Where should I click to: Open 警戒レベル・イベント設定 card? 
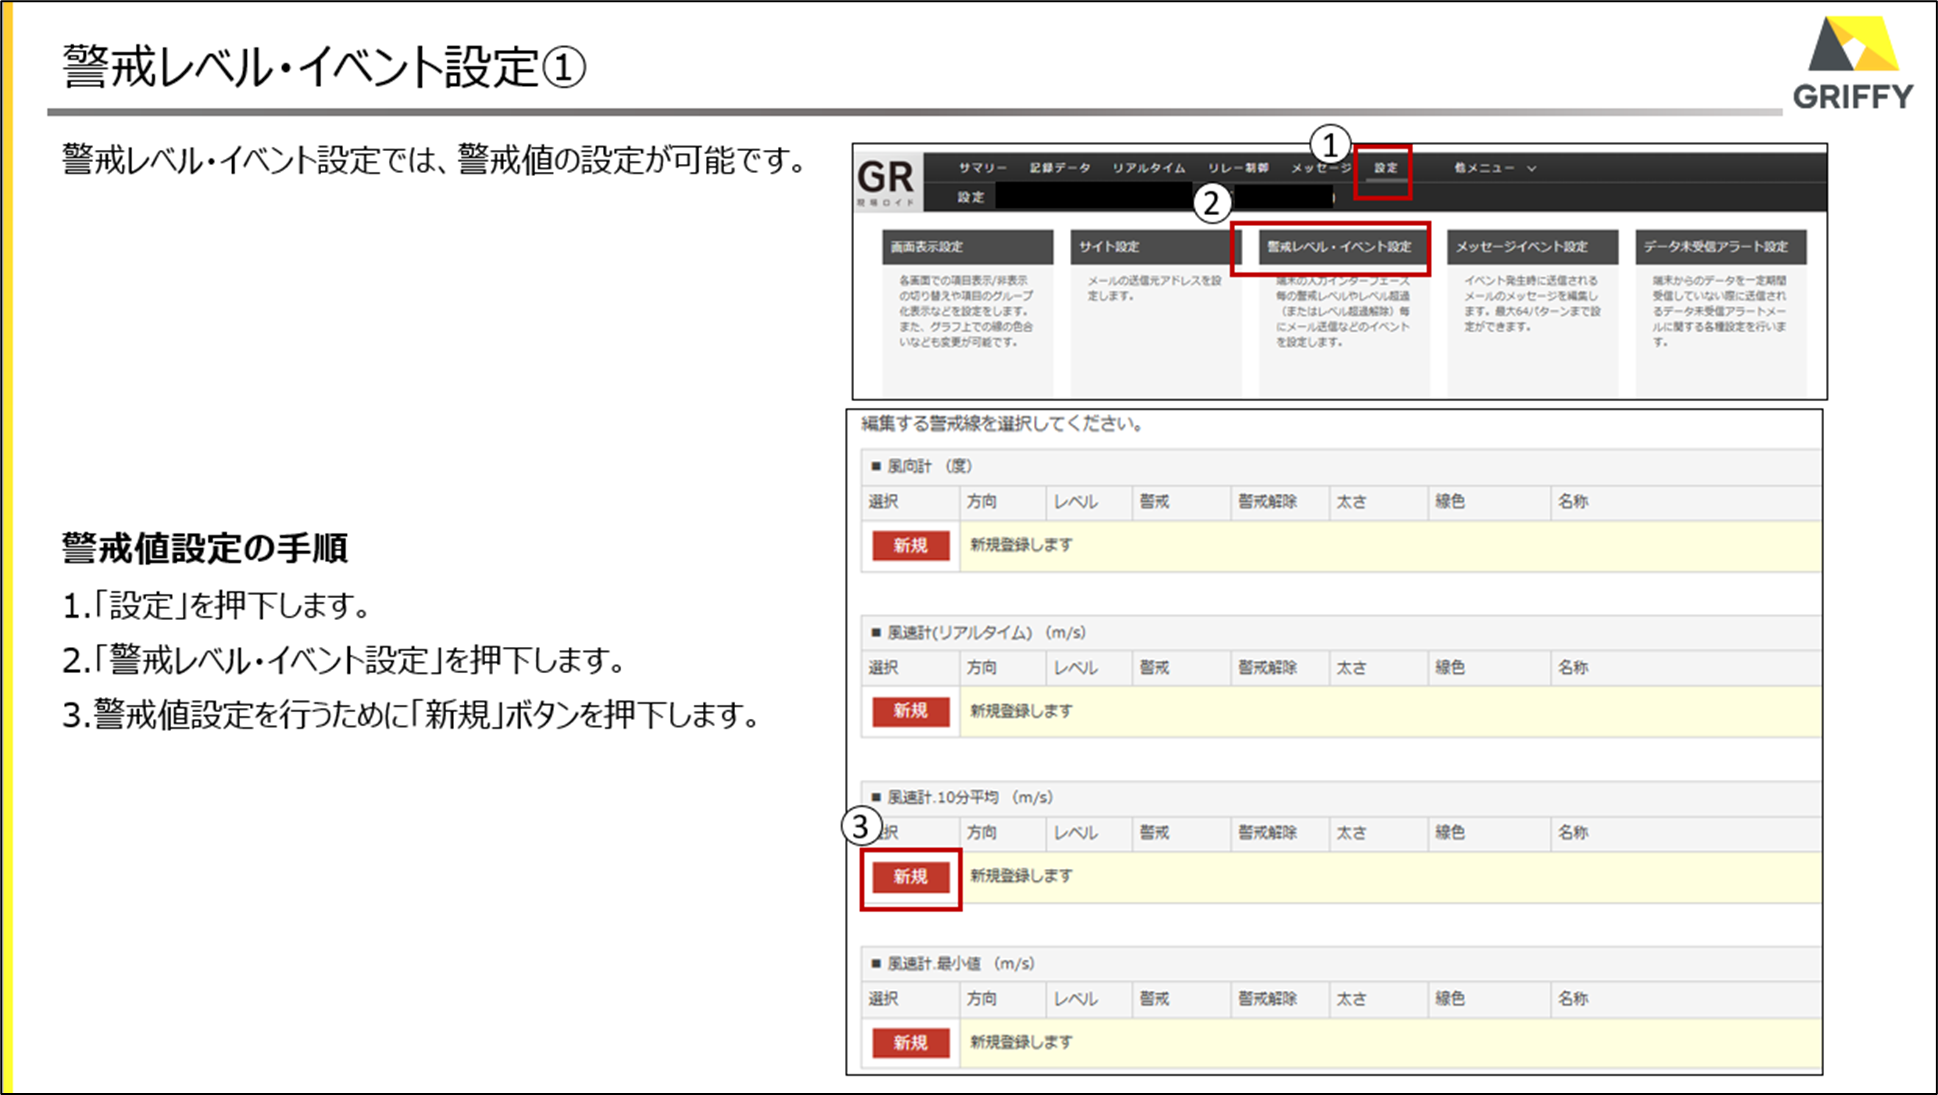point(1339,247)
